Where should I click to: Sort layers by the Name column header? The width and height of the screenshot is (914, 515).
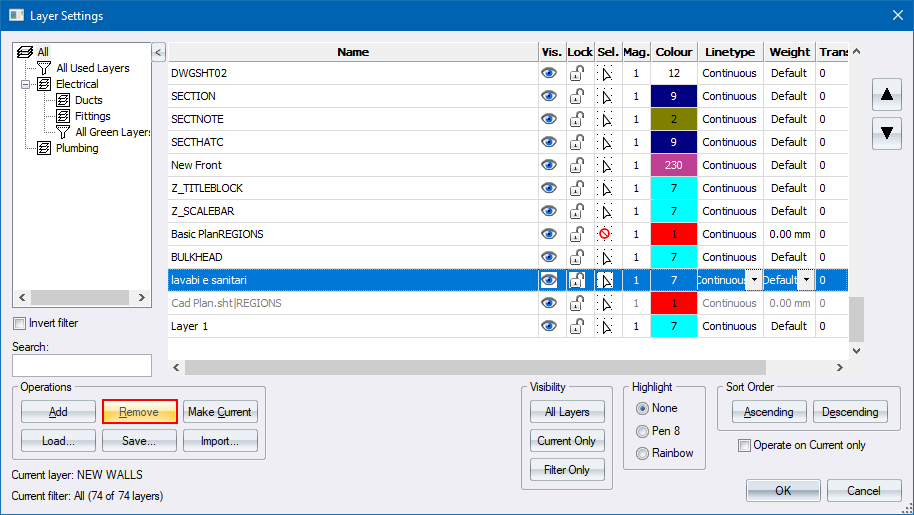click(x=352, y=52)
